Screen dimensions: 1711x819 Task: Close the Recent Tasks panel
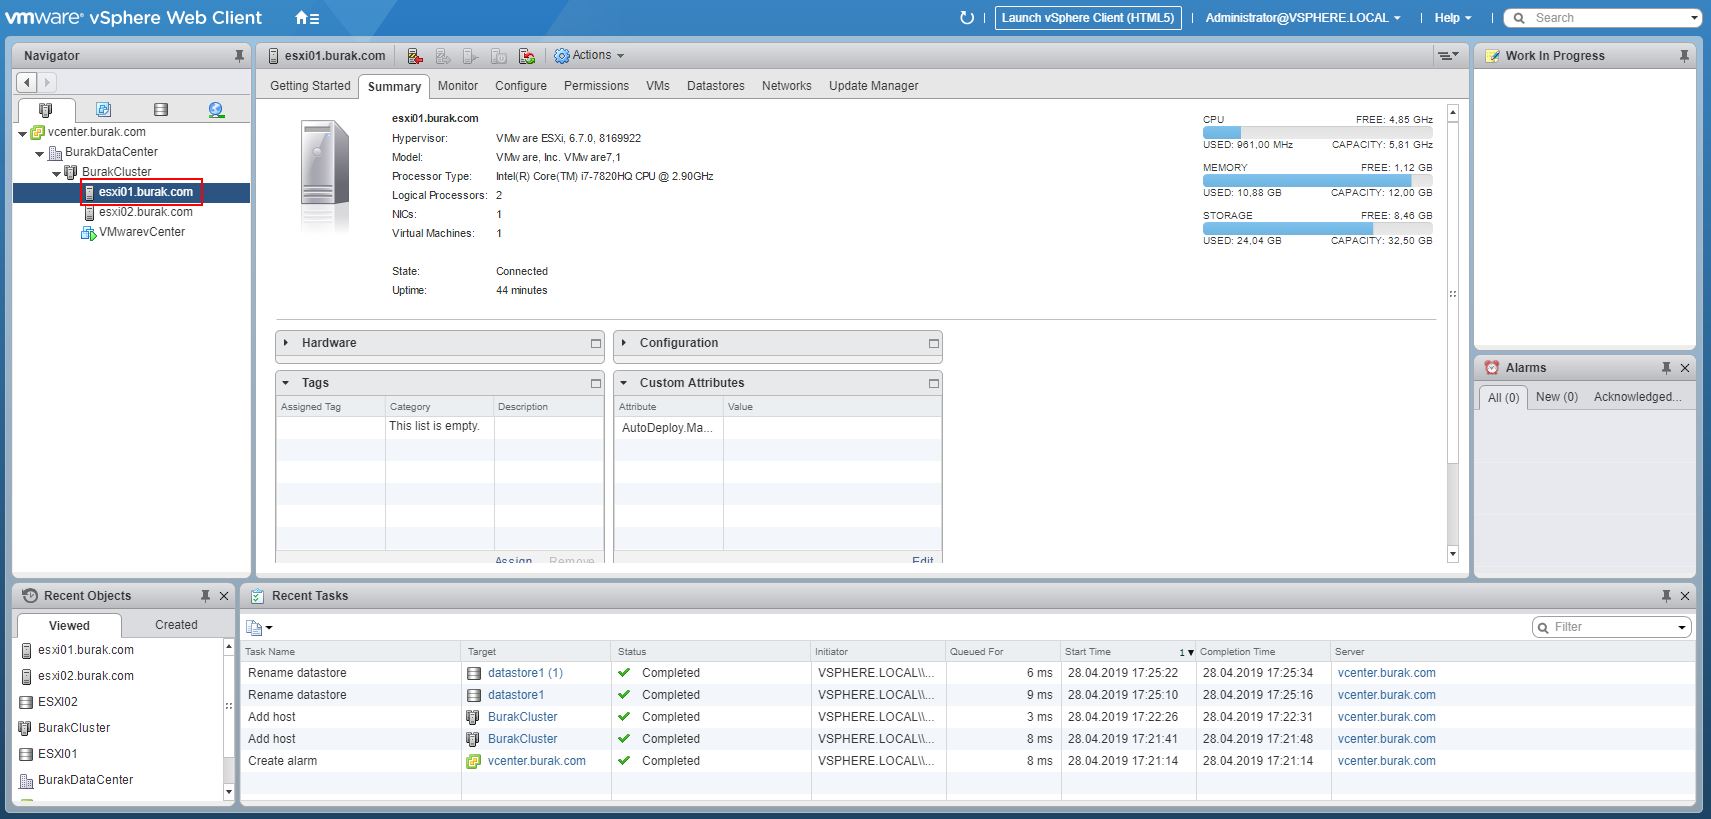pyautogui.click(x=1685, y=596)
